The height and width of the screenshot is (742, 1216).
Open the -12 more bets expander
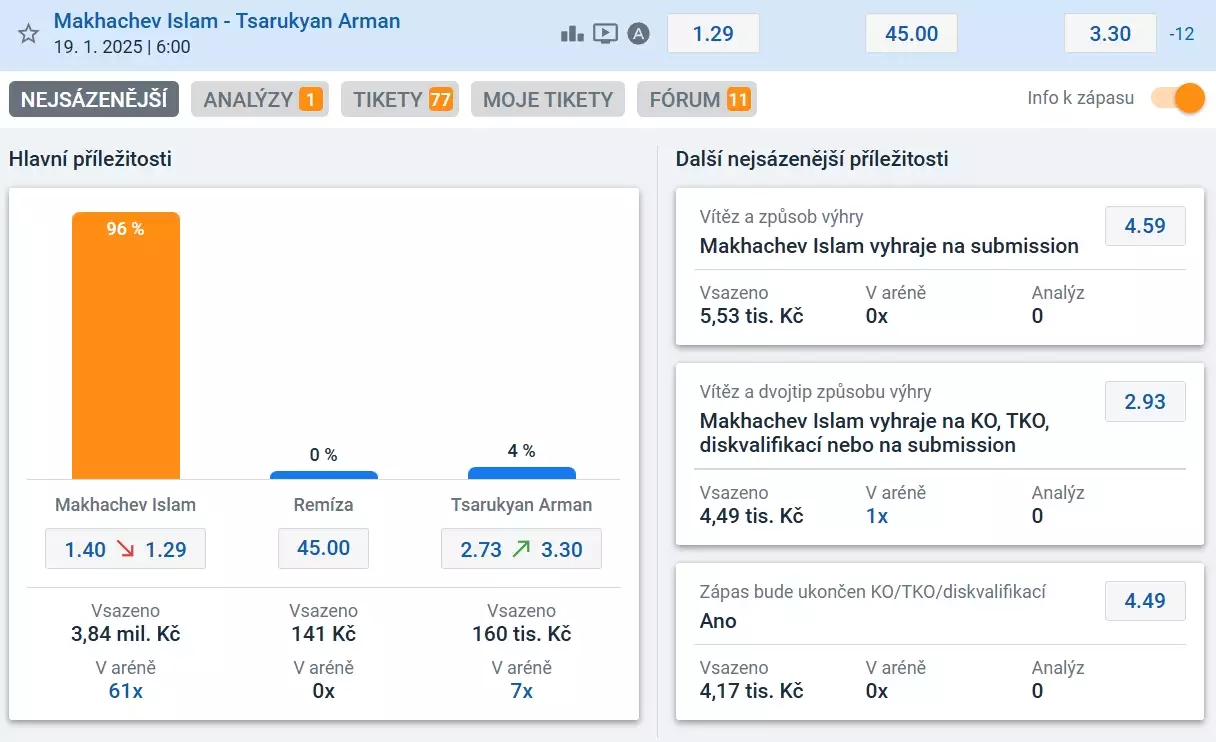point(1182,34)
